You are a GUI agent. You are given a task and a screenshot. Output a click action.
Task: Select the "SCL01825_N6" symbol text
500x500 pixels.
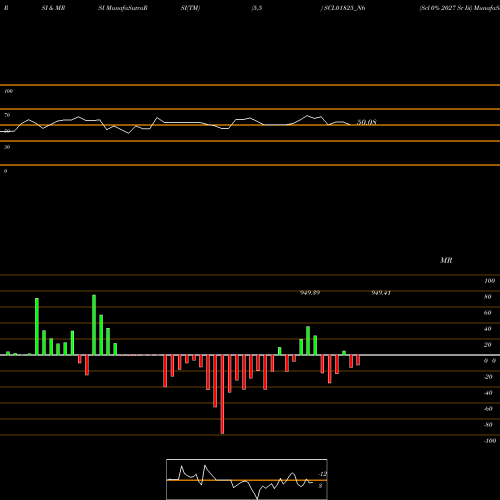tap(345, 8)
